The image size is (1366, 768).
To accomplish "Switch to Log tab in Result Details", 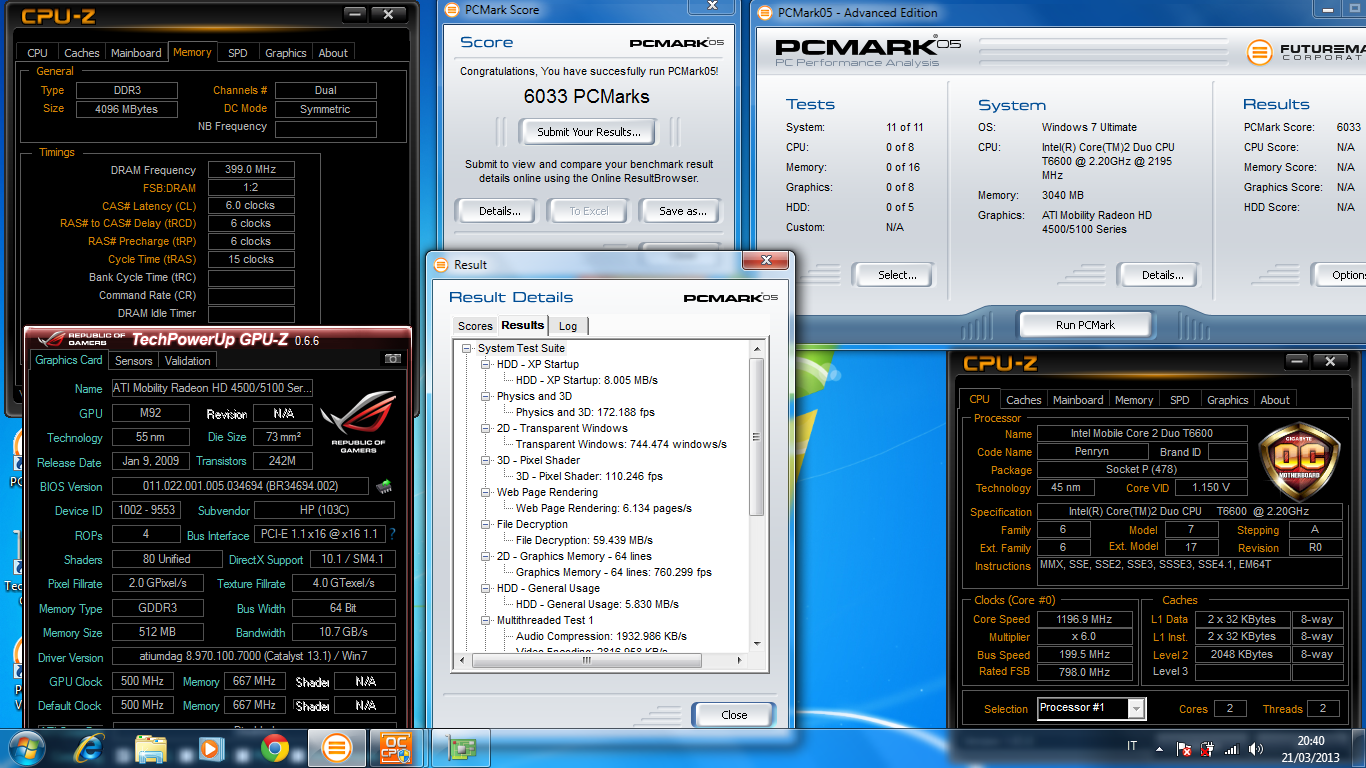I will 568,326.
